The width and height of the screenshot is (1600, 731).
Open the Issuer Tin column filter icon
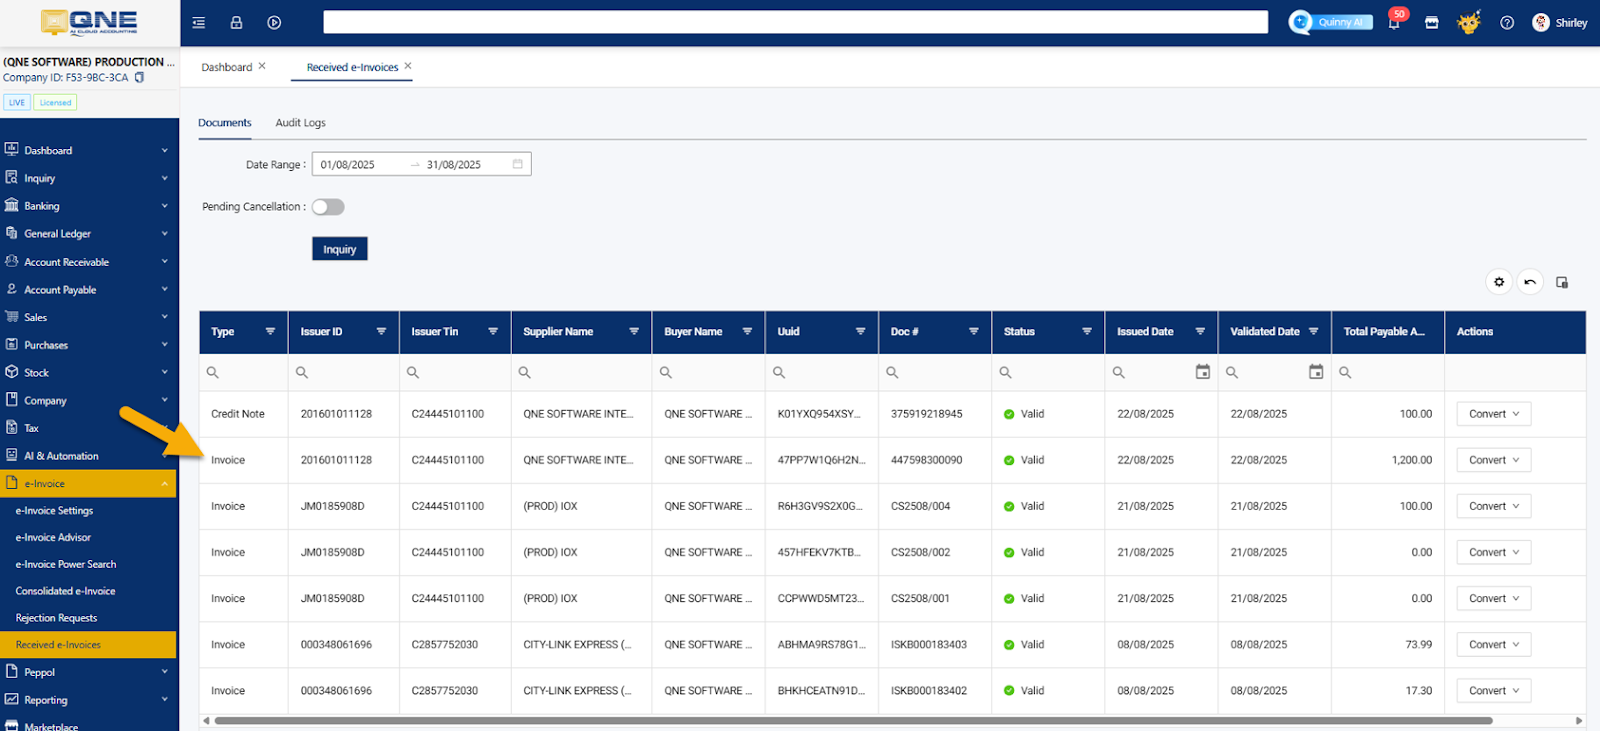(493, 331)
